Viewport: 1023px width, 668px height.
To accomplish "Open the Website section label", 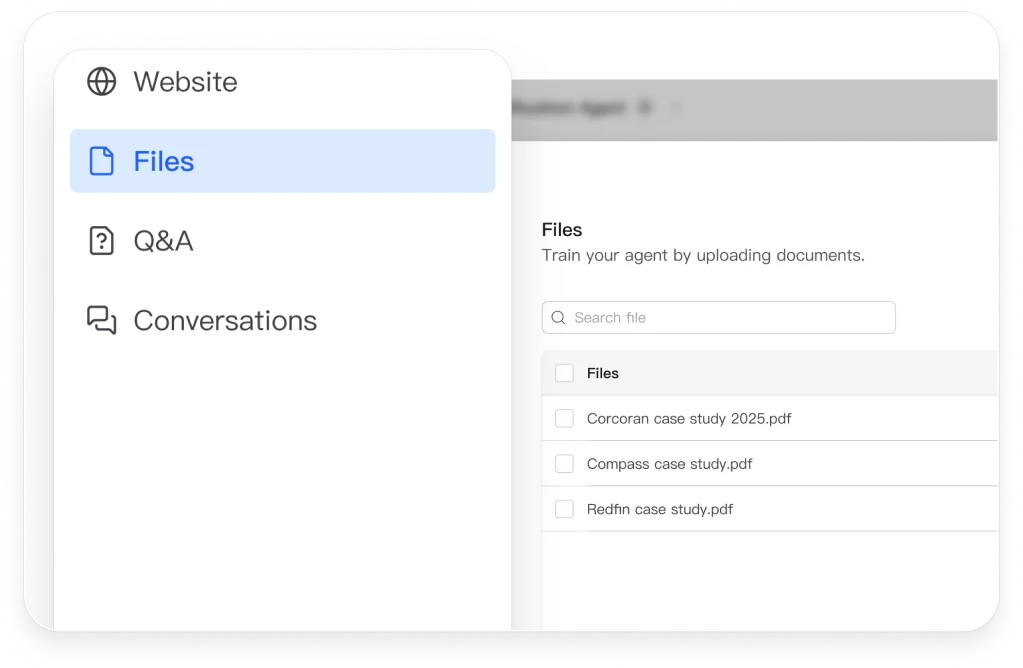I will tap(185, 81).
